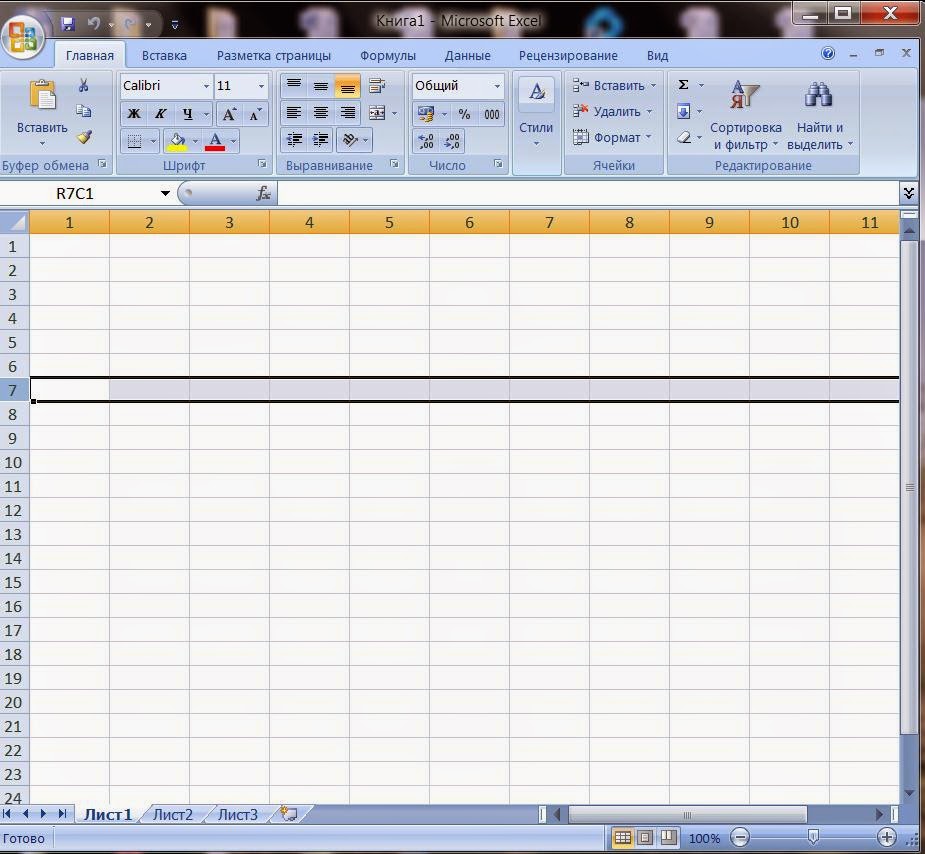Click the zoom slider handle
The image size is (925, 854).
point(813,836)
